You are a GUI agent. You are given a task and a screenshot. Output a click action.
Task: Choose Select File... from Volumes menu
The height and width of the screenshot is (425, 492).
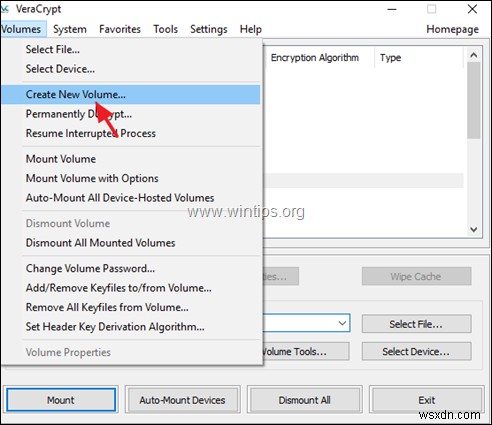[131, 49]
